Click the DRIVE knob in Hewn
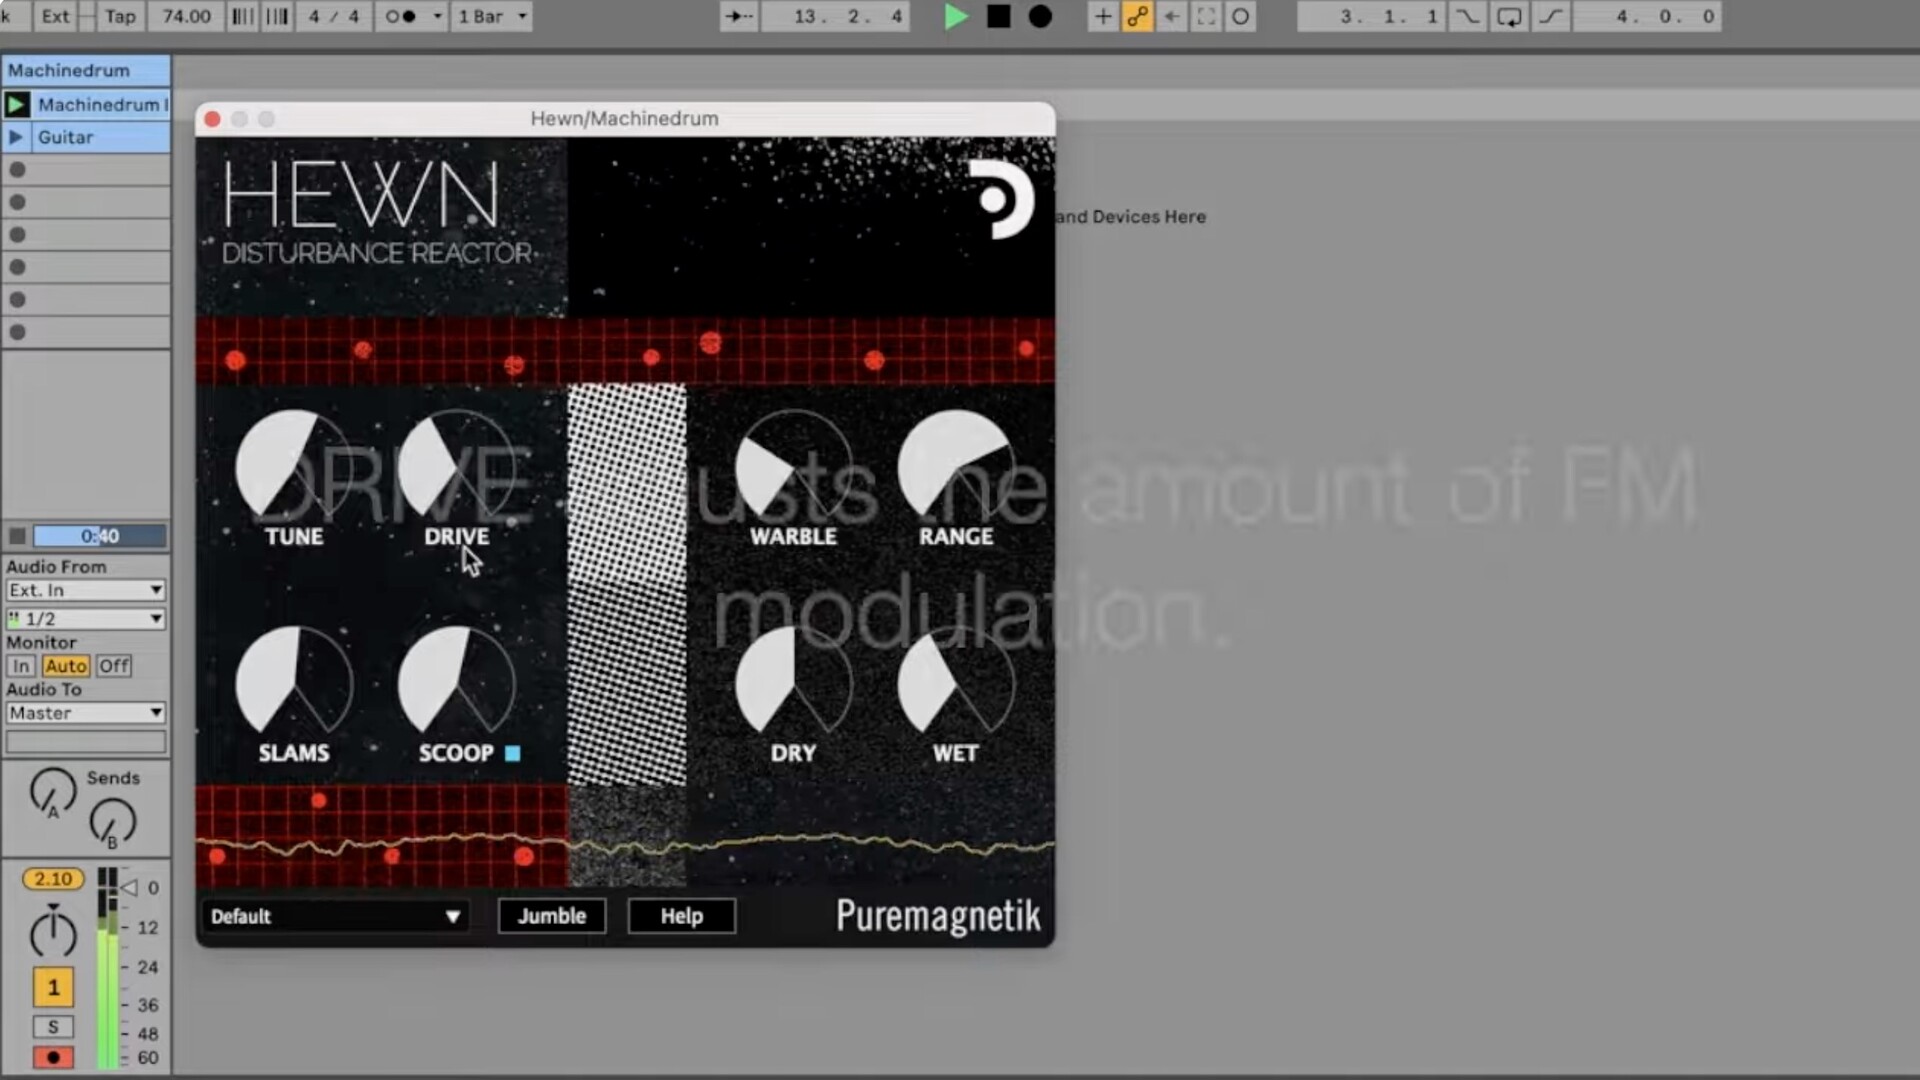The width and height of the screenshot is (1920, 1080). 457,468
